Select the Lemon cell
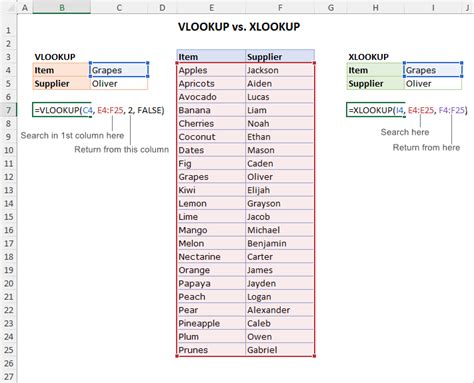This screenshot has height=383, width=474. tap(211, 203)
